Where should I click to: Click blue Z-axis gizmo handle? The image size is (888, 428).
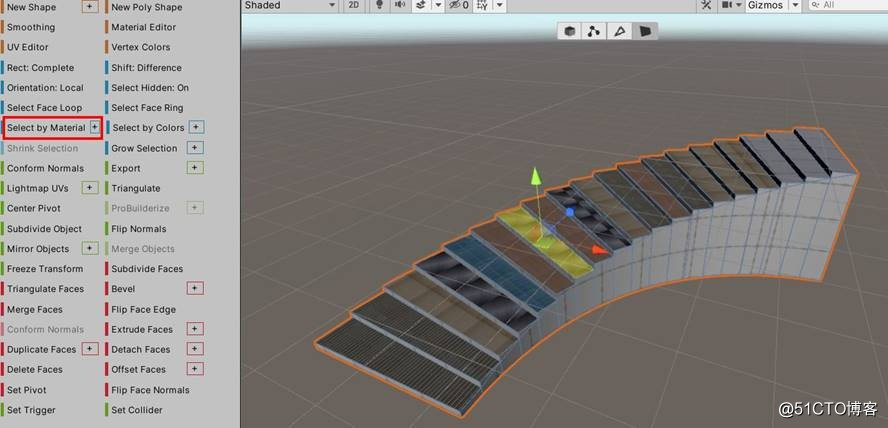(571, 212)
